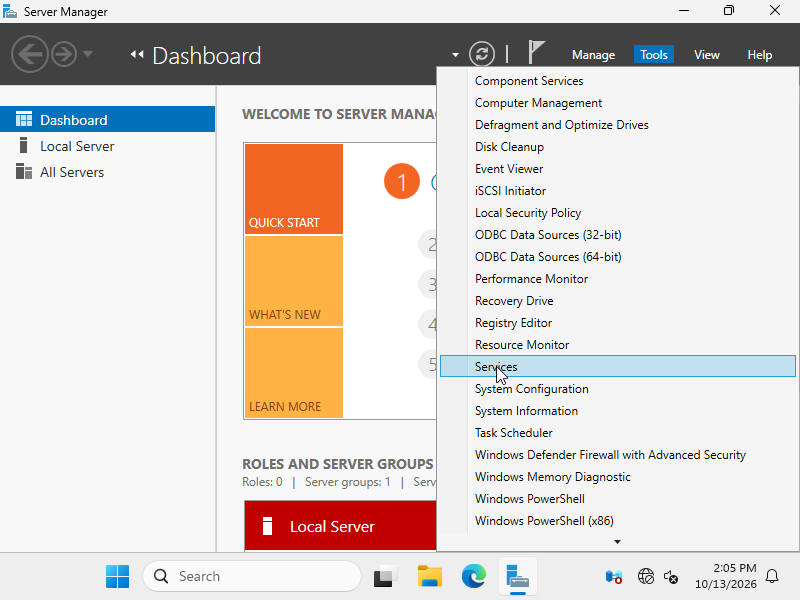Launch Performance Monitor

pos(617,278)
